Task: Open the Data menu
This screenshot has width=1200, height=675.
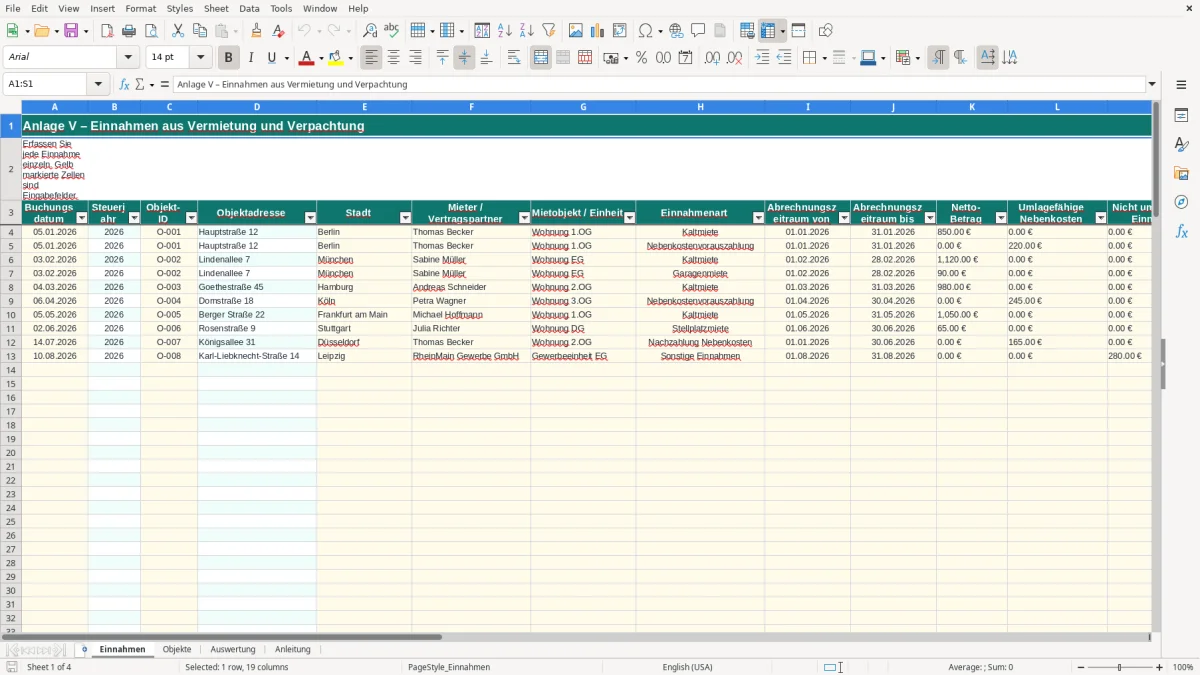Action: pos(249,8)
